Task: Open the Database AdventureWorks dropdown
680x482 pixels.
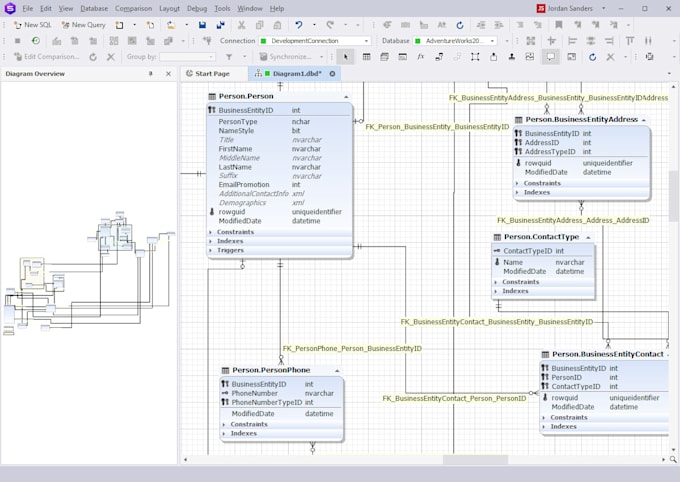Action: click(x=493, y=41)
